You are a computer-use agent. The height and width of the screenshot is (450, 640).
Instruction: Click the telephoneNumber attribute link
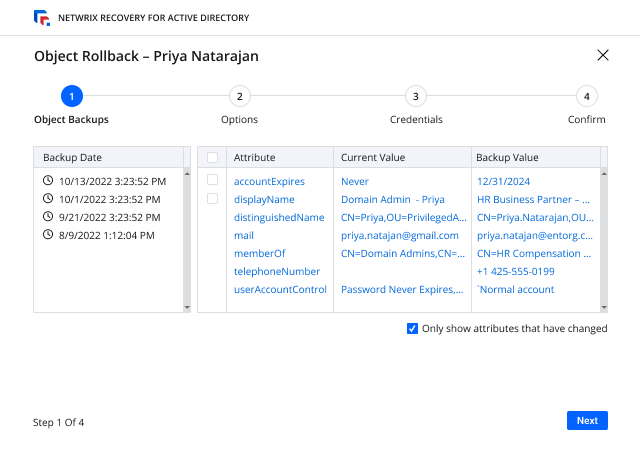[277, 271]
